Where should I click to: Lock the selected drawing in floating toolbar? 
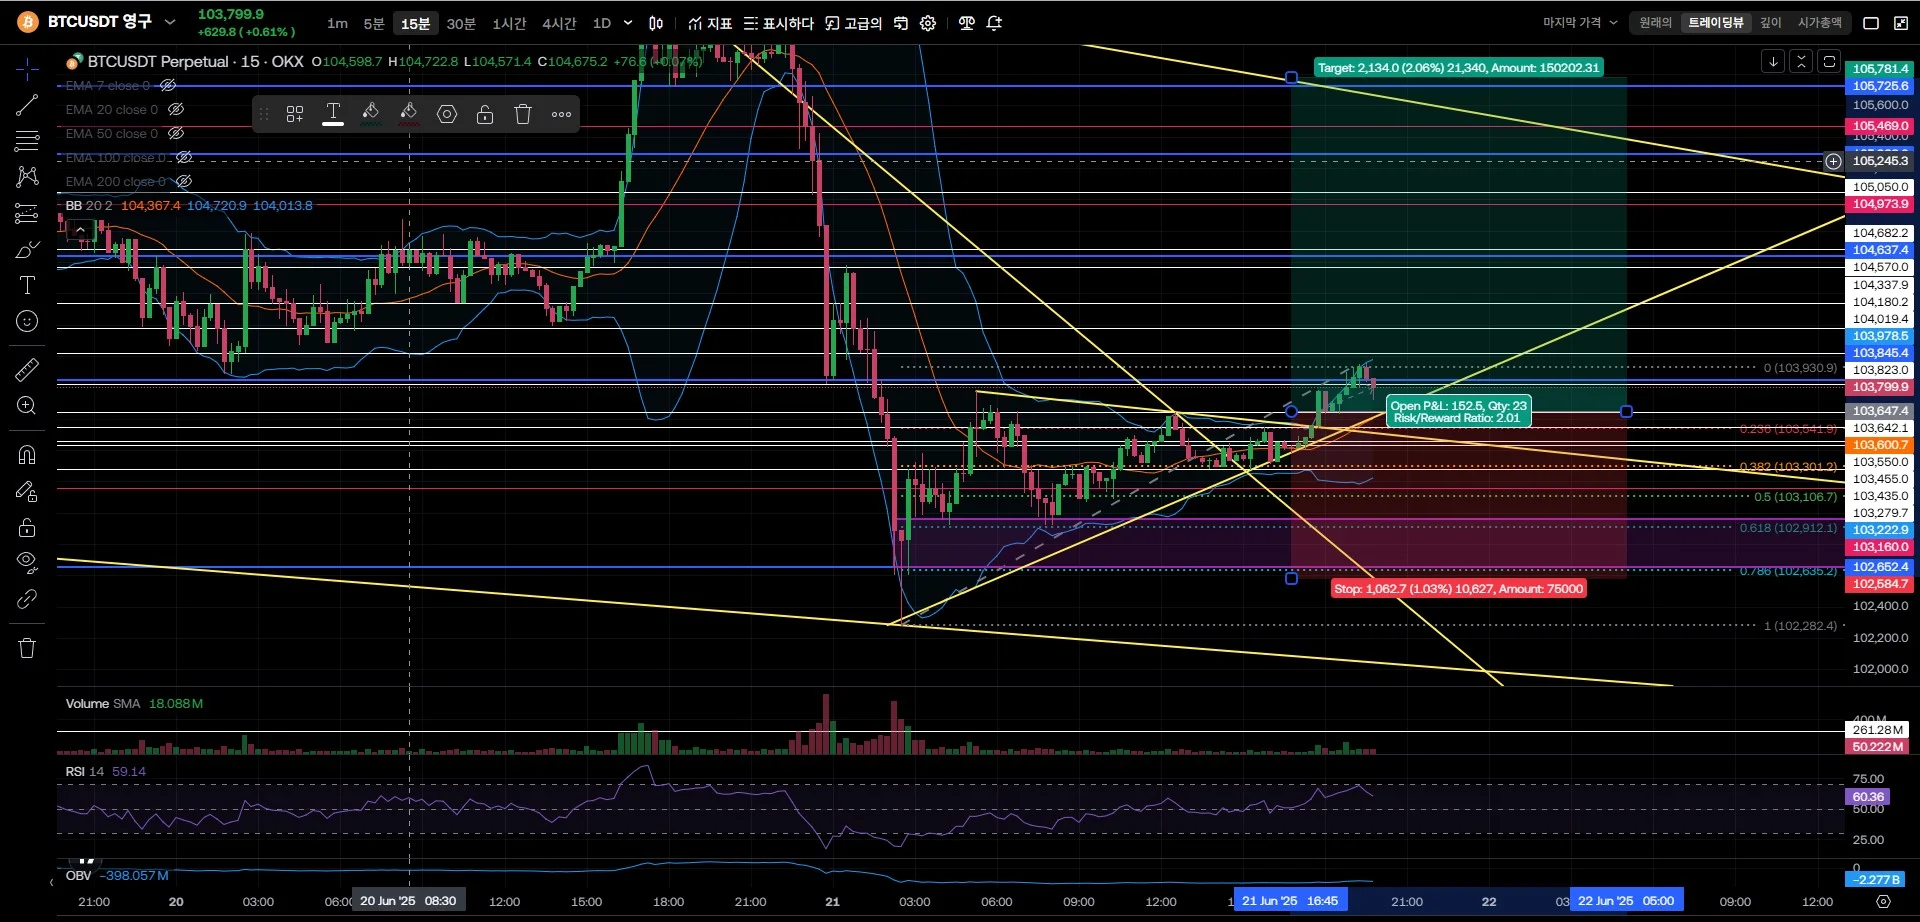click(x=485, y=114)
